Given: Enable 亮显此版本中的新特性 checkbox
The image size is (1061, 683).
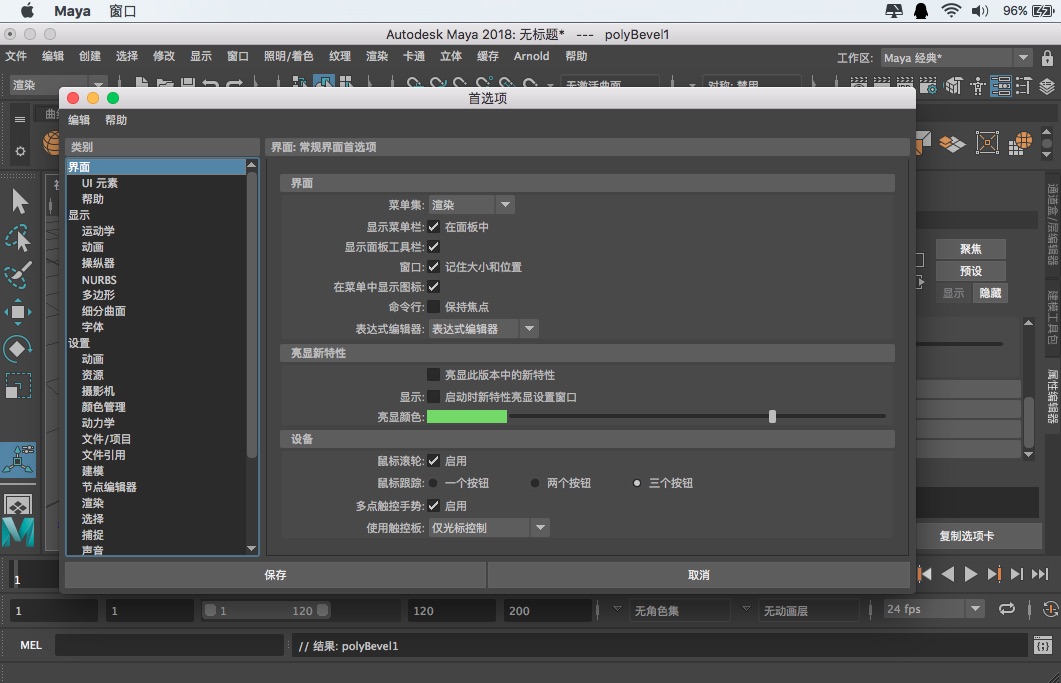Looking at the screenshot, I should (434, 376).
